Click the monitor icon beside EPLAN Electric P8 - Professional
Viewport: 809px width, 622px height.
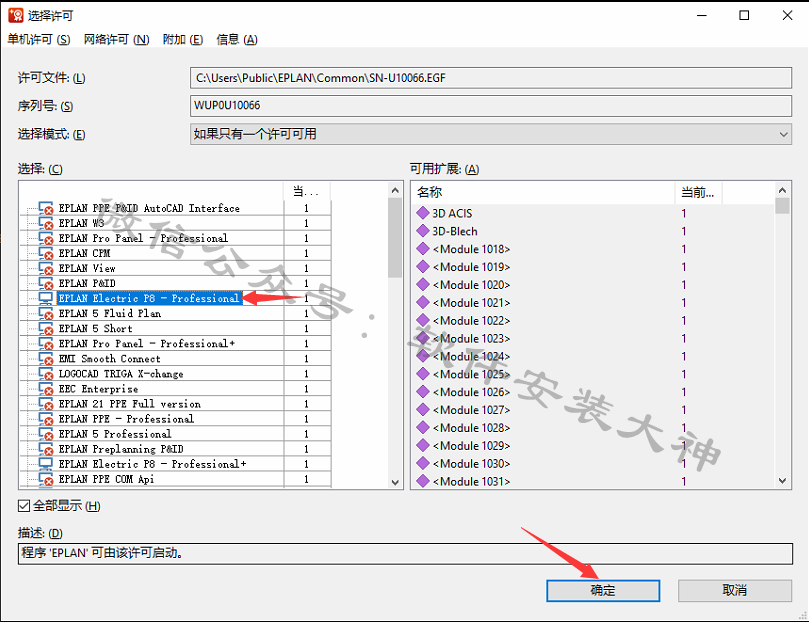pos(46,298)
